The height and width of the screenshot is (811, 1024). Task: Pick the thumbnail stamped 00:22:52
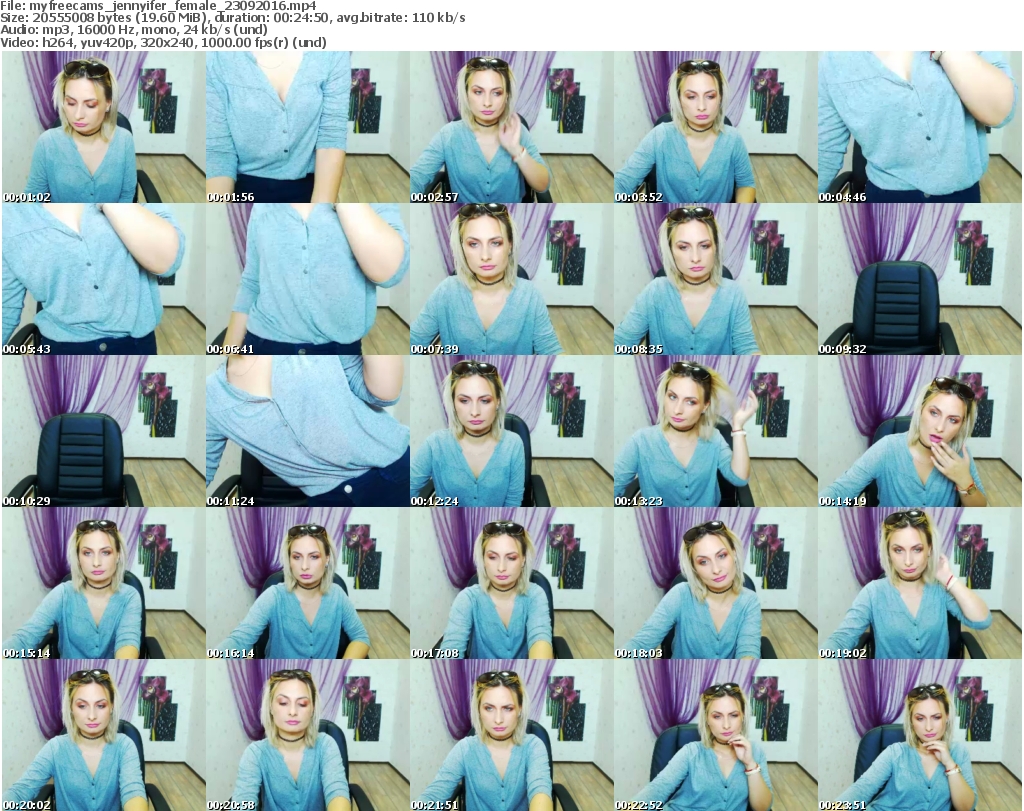click(x=716, y=735)
